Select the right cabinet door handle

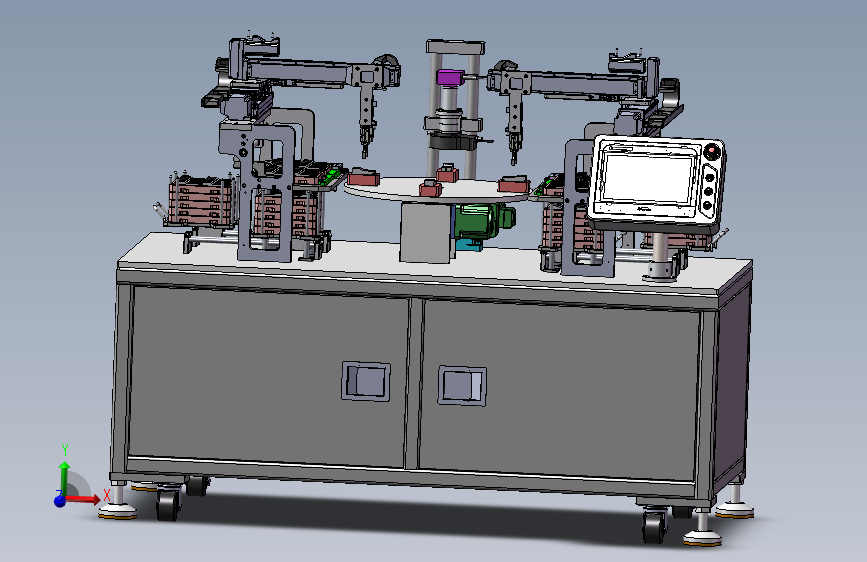pyautogui.click(x=462, y=386)
